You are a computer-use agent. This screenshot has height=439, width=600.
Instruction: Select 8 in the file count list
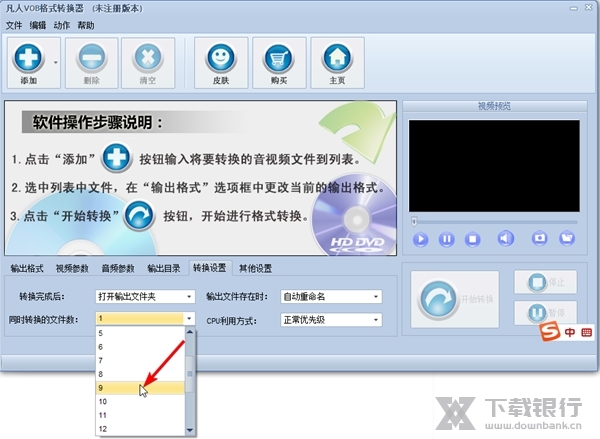coord(140,374)
